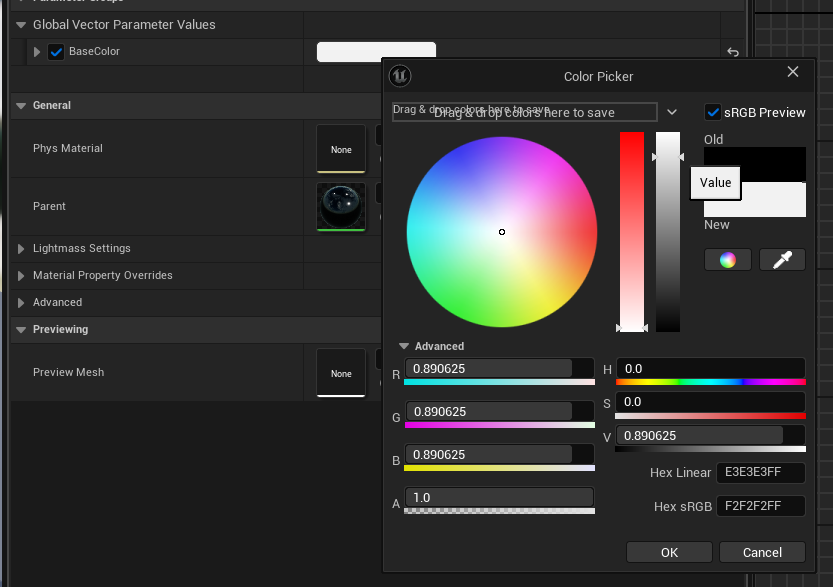Select the Parent material sphere thumbnail
The image size is (833, 587).
[341, 207]
